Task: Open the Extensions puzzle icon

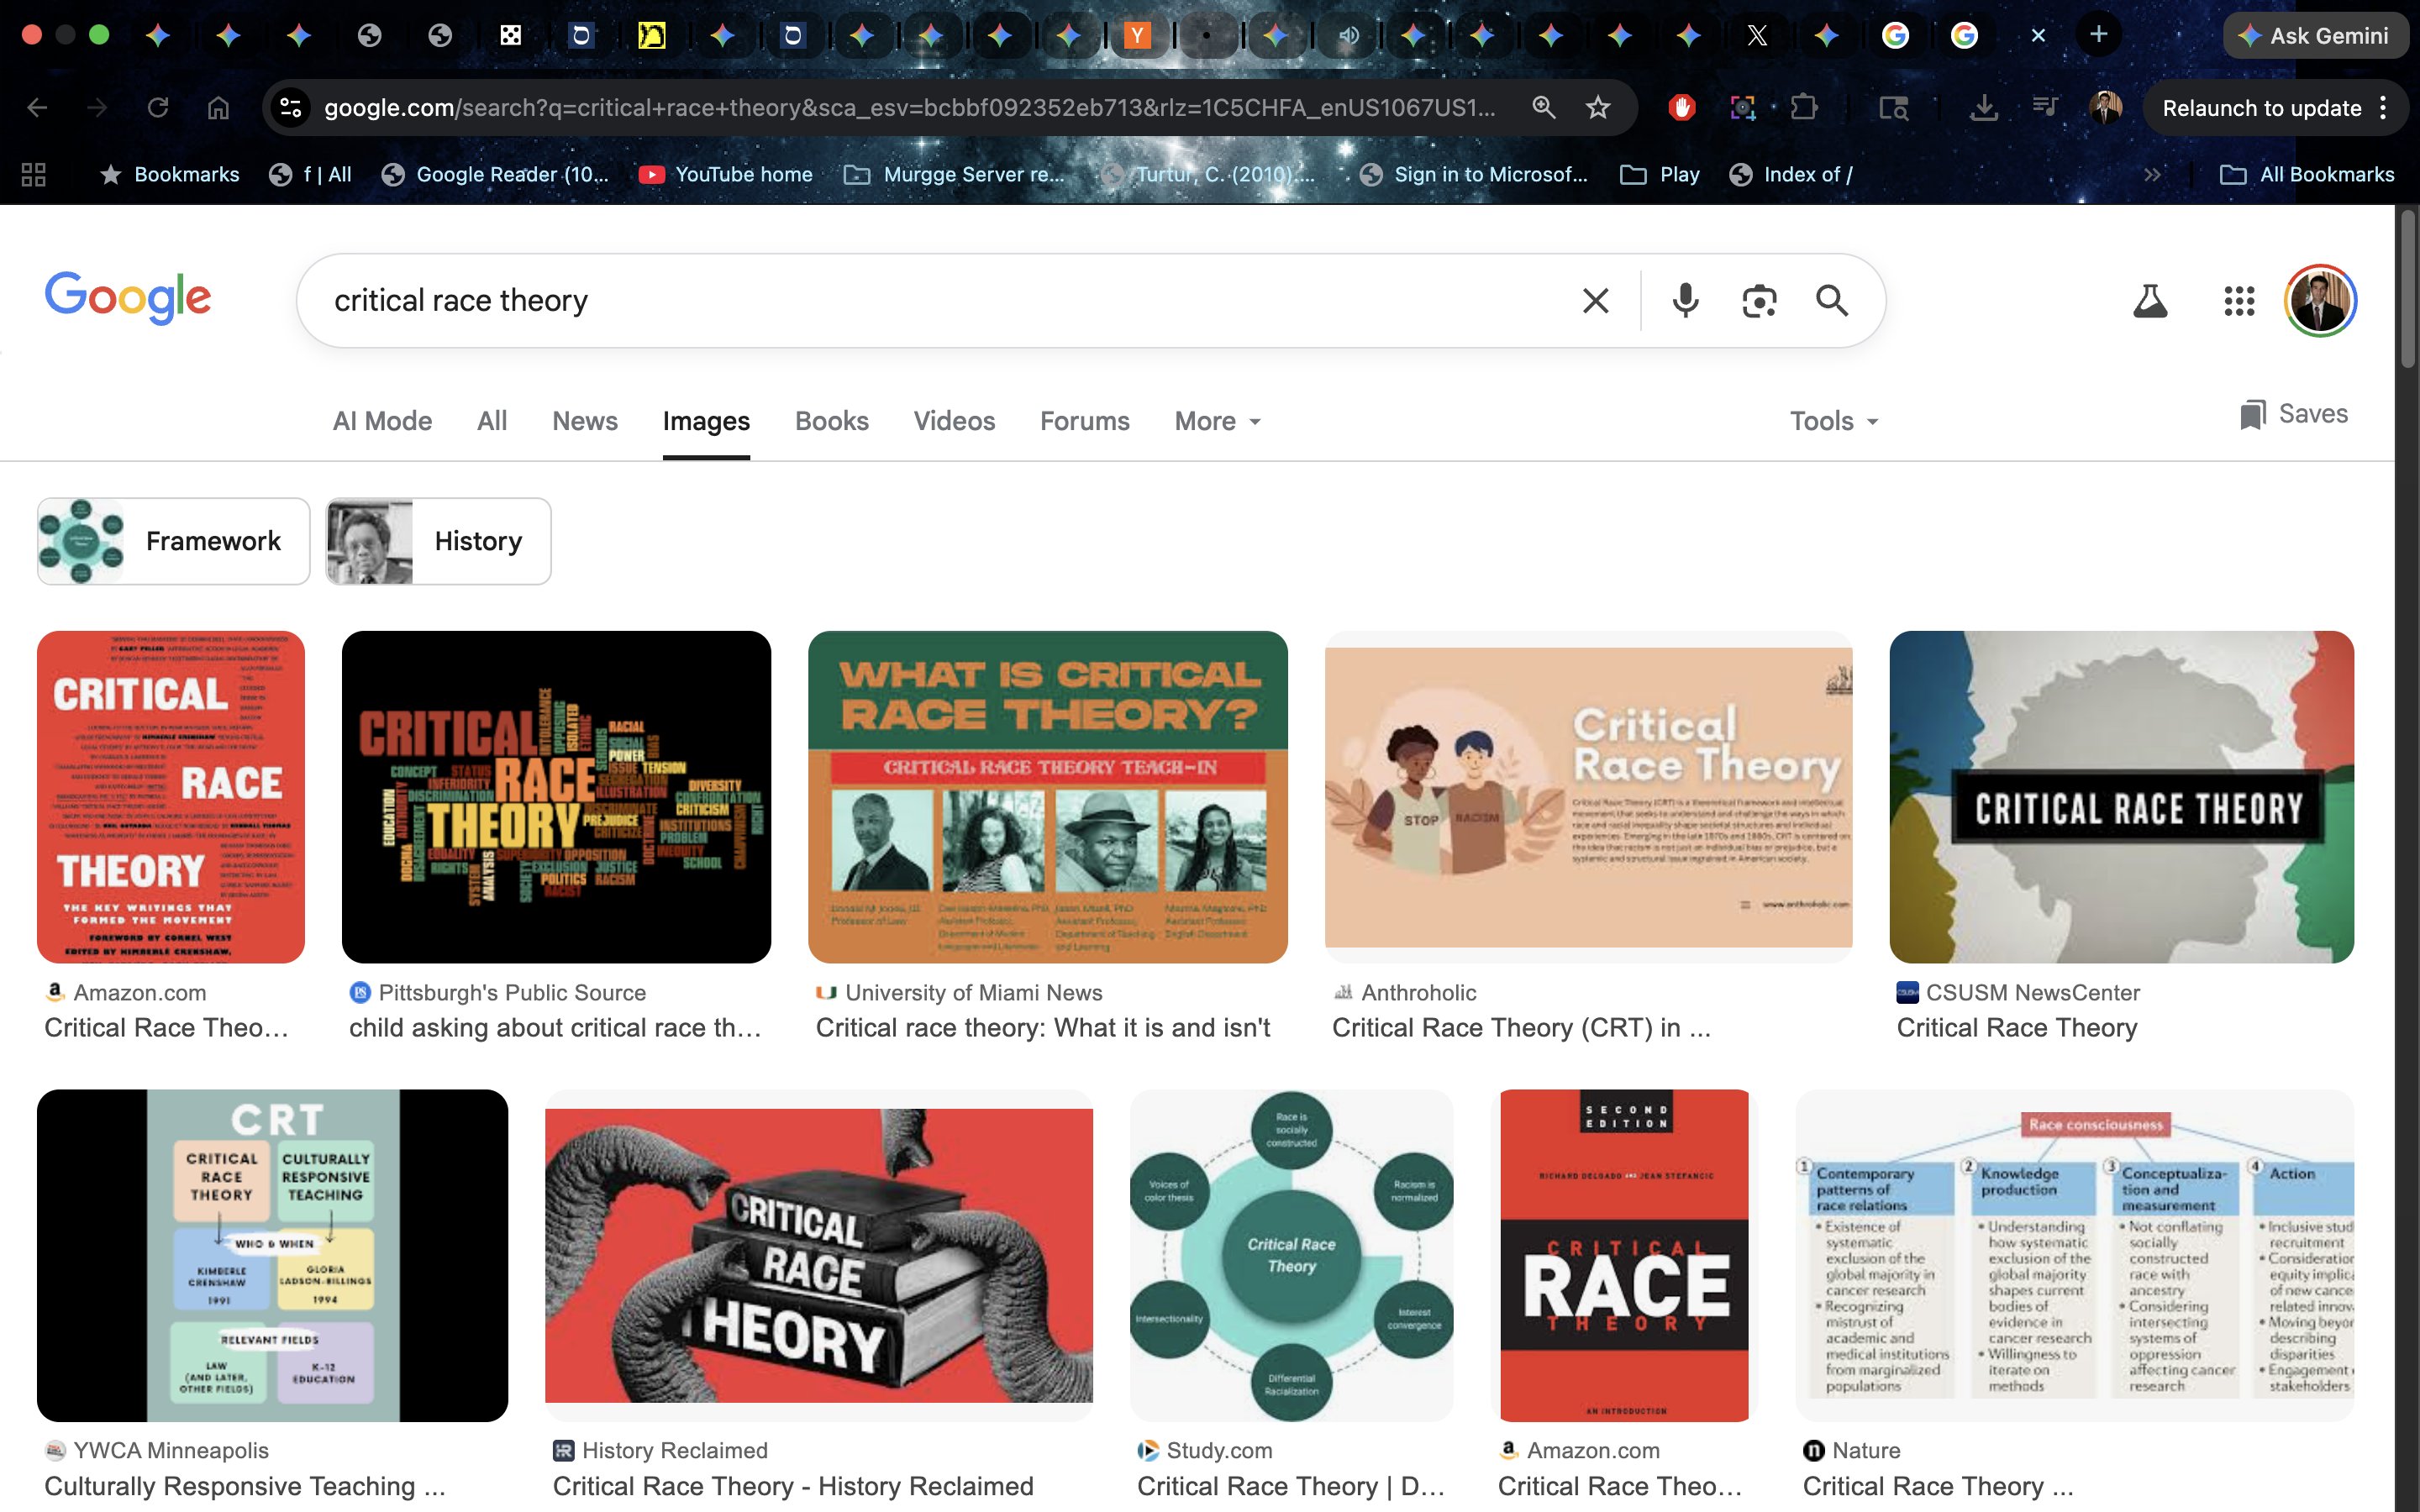Action: point(1804,108)
